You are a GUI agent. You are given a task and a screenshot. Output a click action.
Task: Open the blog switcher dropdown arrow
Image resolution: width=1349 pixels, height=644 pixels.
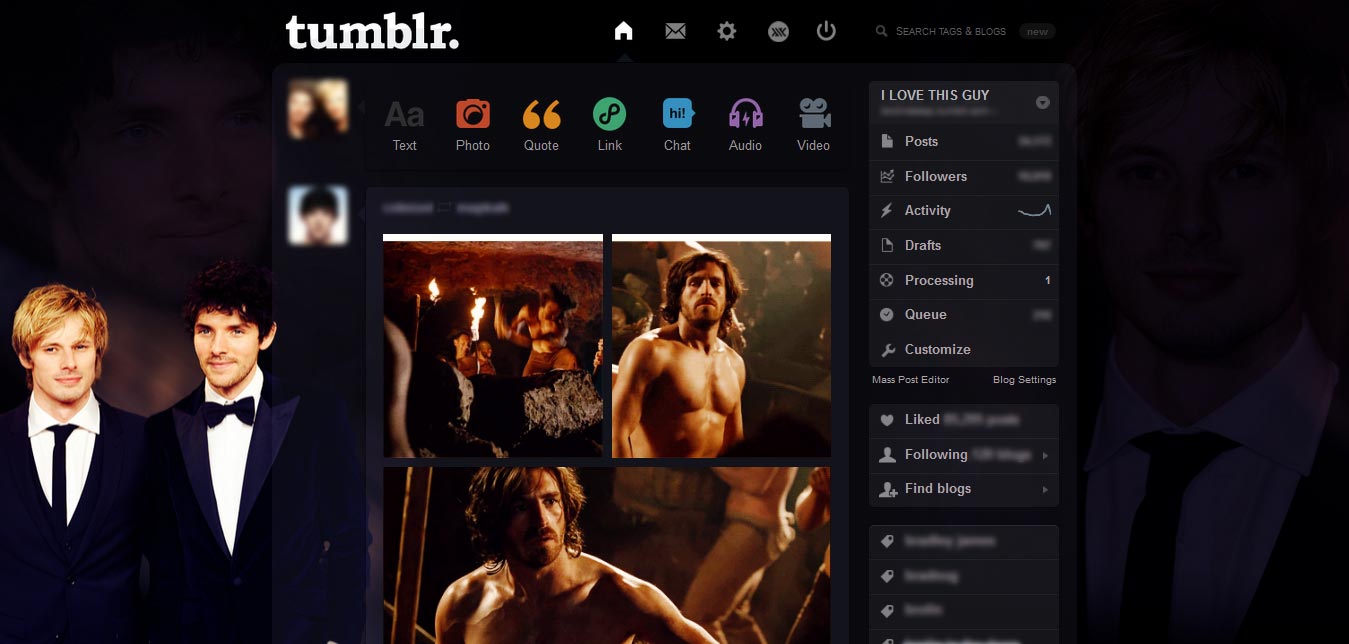[1042, 102]
